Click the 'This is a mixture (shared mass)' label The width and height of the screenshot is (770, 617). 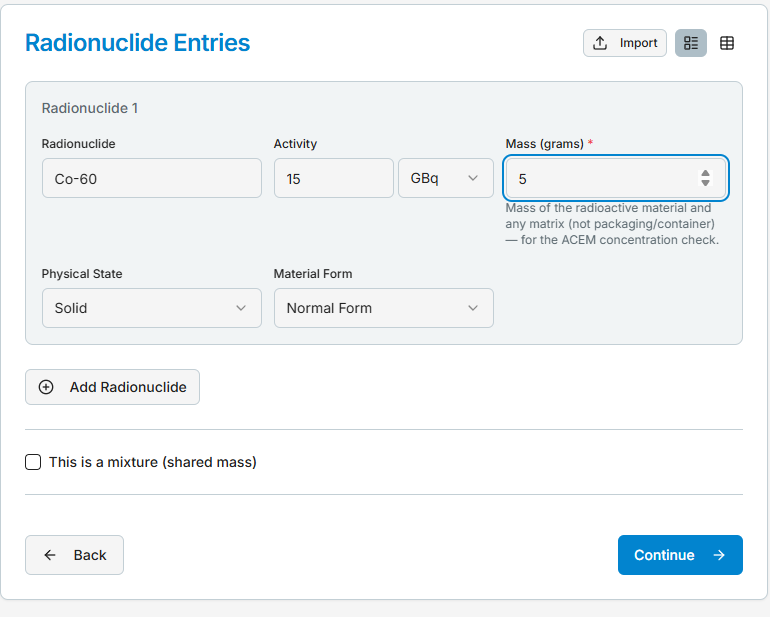[x=153, y=462]
